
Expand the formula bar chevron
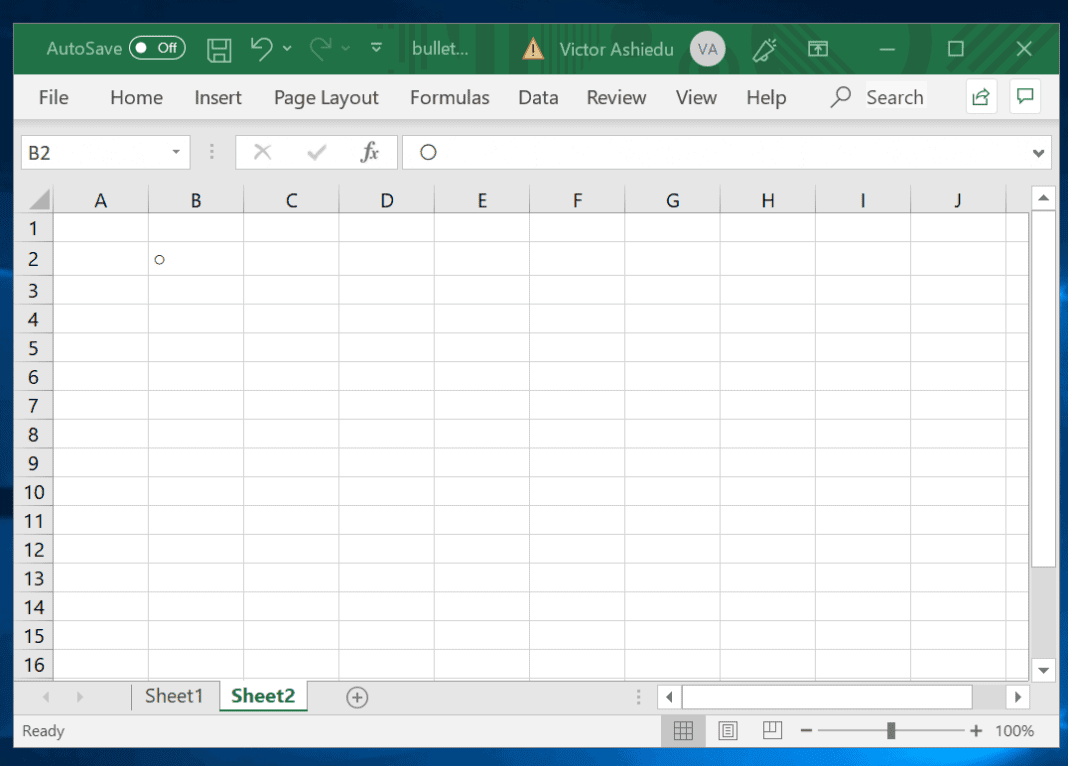(1038, 153)
